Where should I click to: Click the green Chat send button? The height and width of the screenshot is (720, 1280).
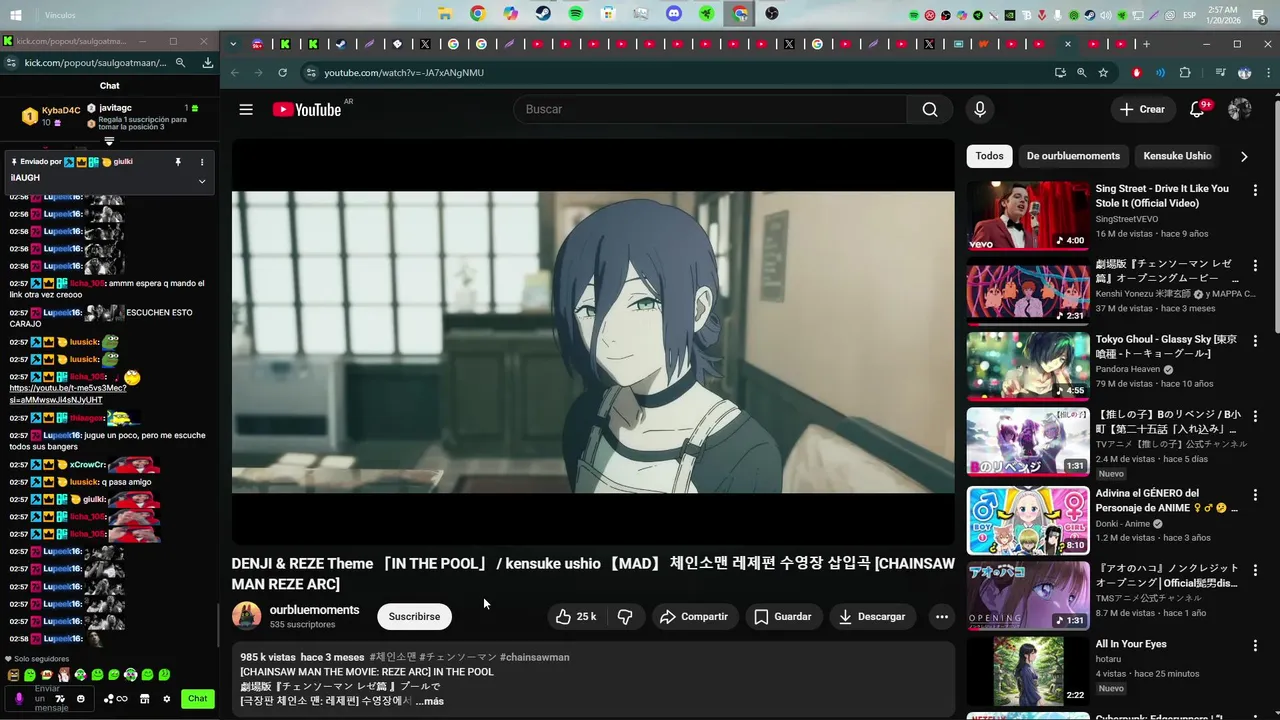(x=198, y=699)
